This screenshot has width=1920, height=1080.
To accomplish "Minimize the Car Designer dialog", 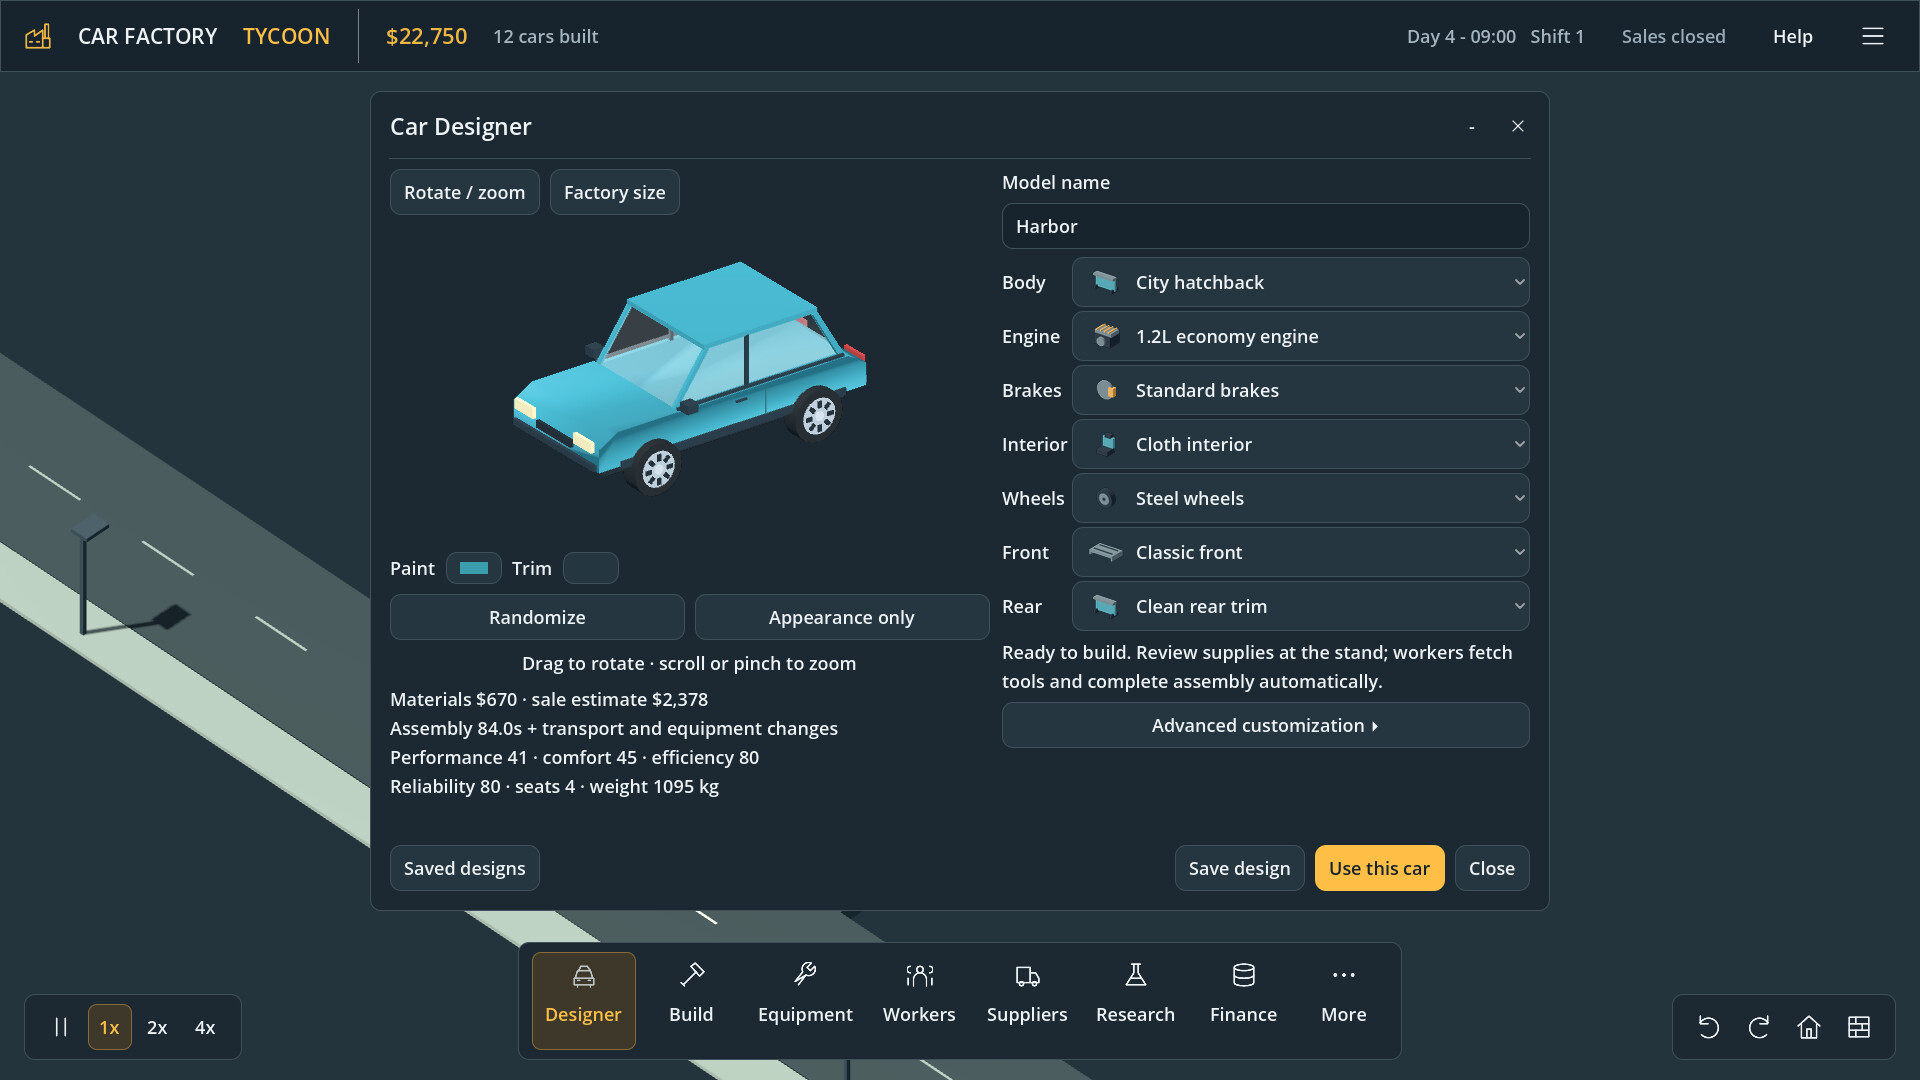I will click(1471, 126).
